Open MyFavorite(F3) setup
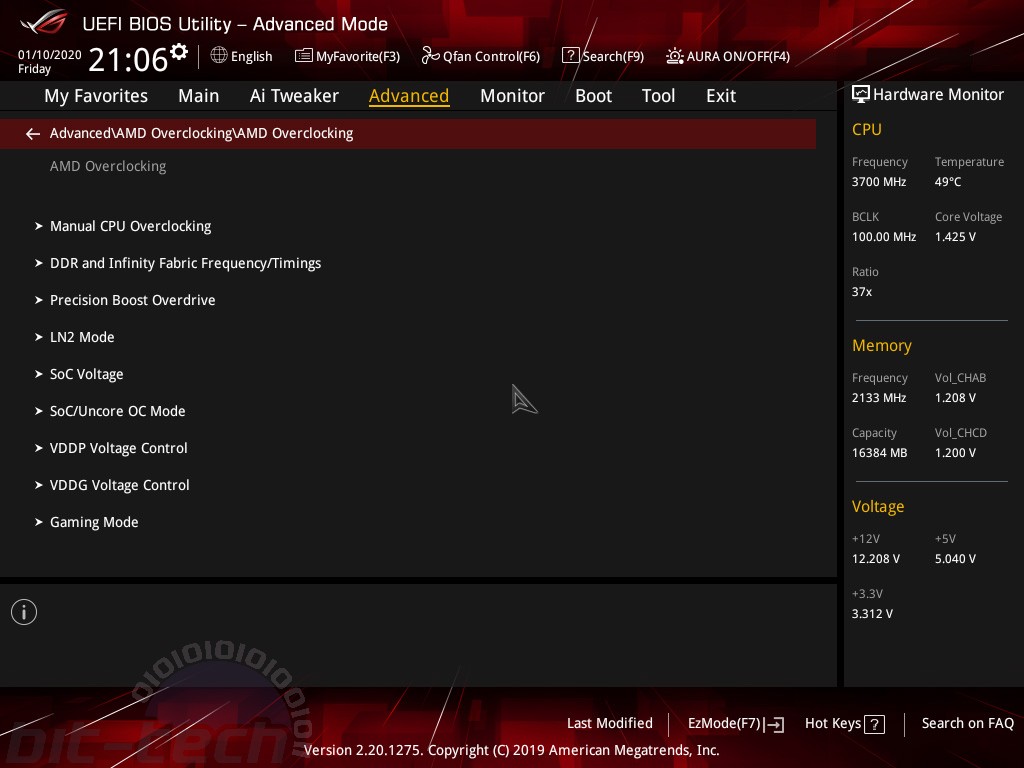The image size is (1024, 768). point(347,56)
